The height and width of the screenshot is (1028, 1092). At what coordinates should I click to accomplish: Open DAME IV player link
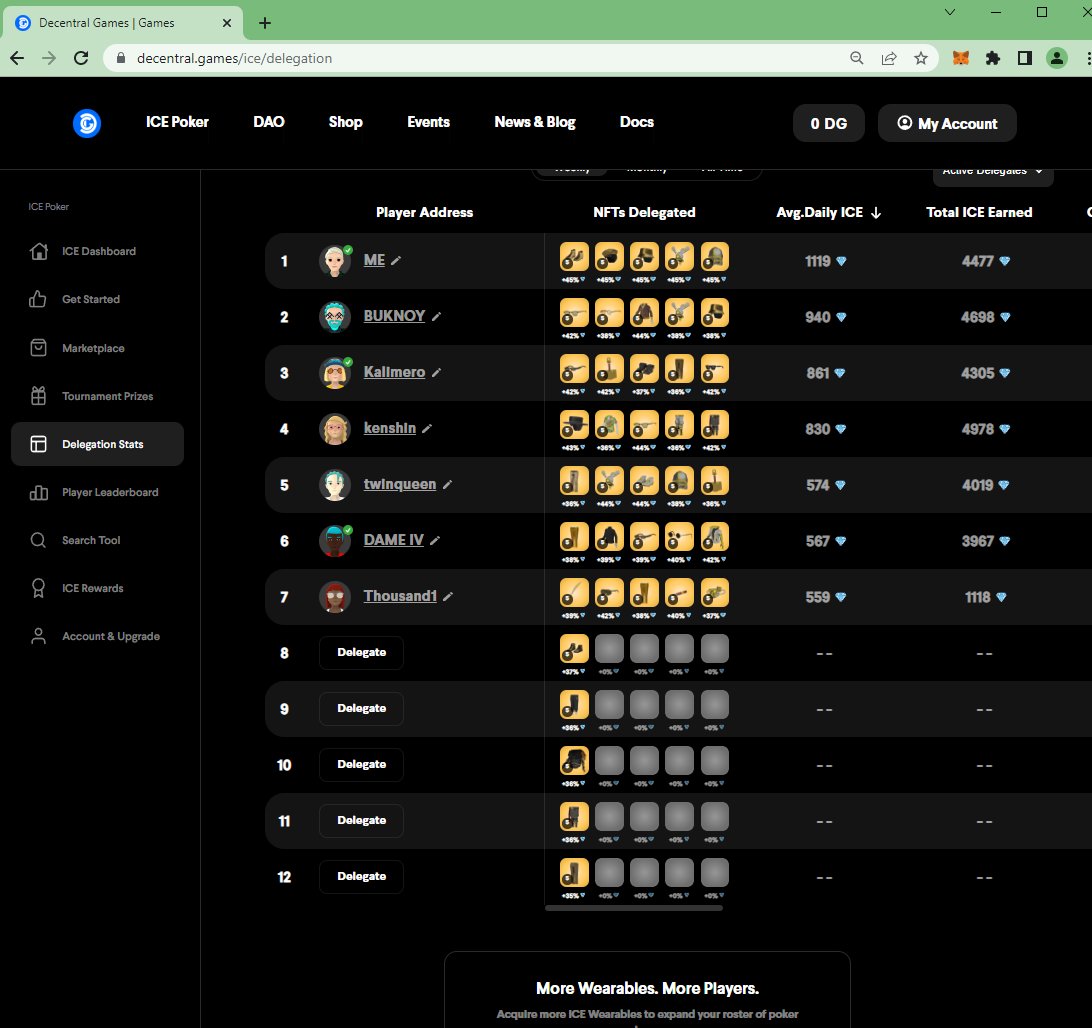[393, 540]
